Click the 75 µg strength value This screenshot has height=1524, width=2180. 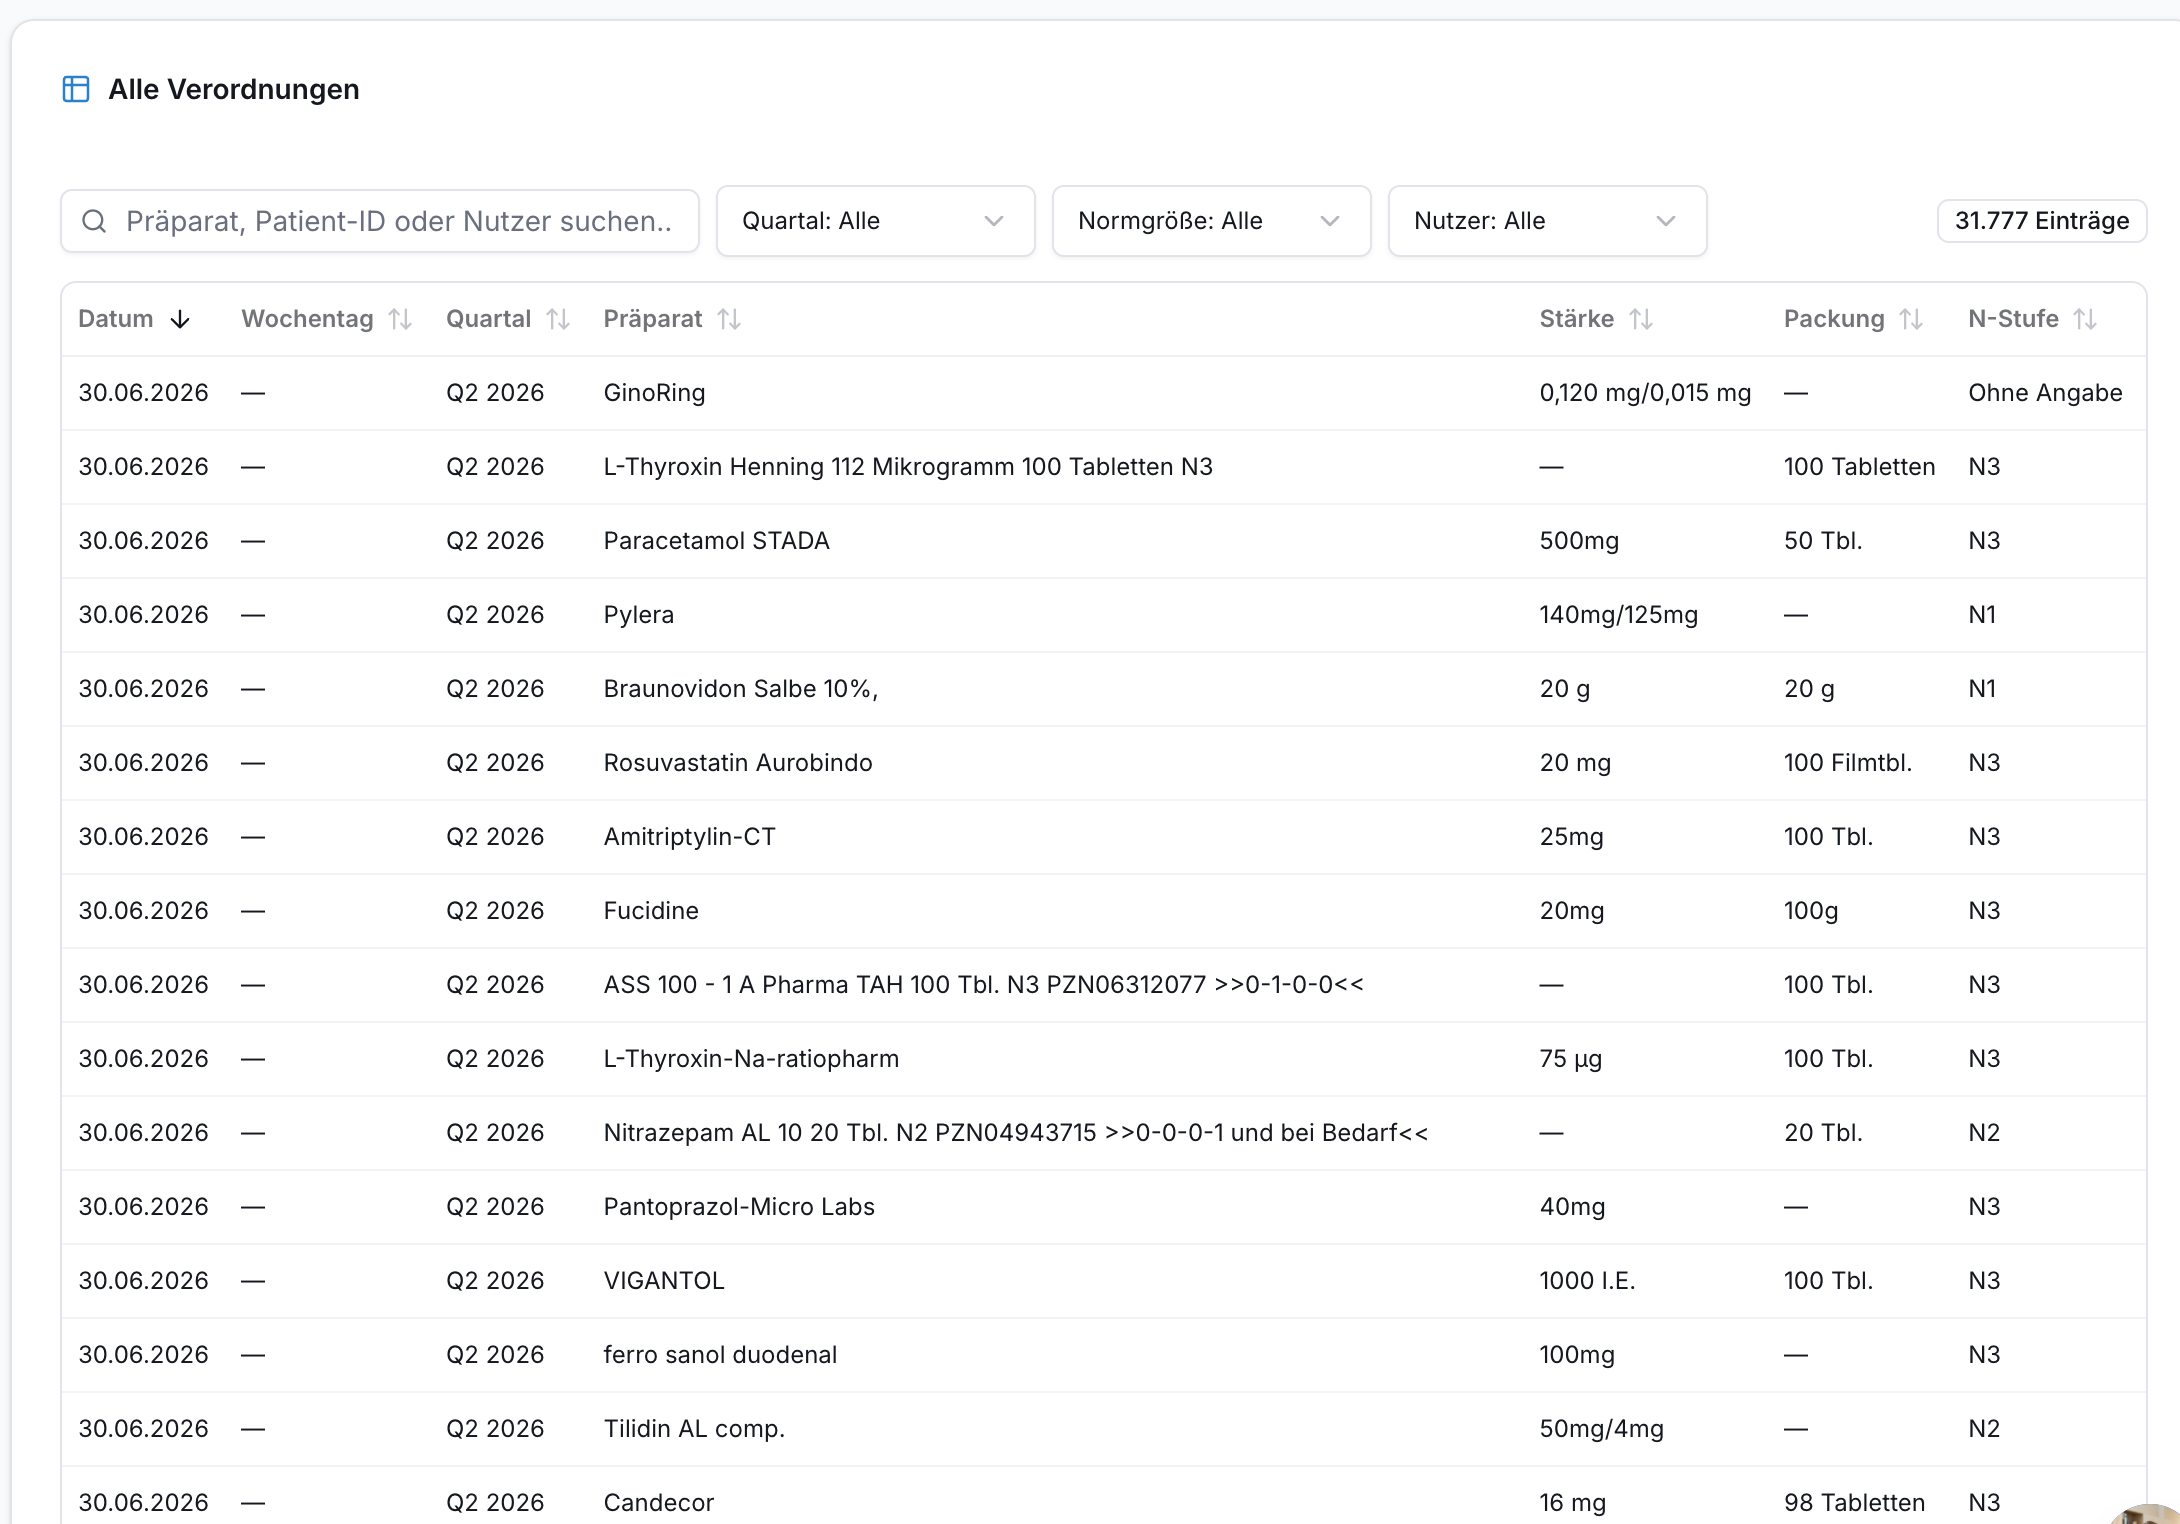(x=1571, y=1059)
